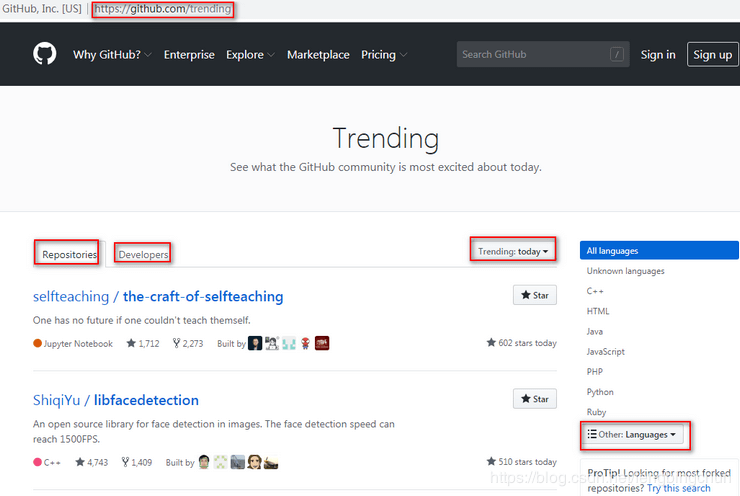
Task: Expand the Explore menu
Action: point(250,55)
